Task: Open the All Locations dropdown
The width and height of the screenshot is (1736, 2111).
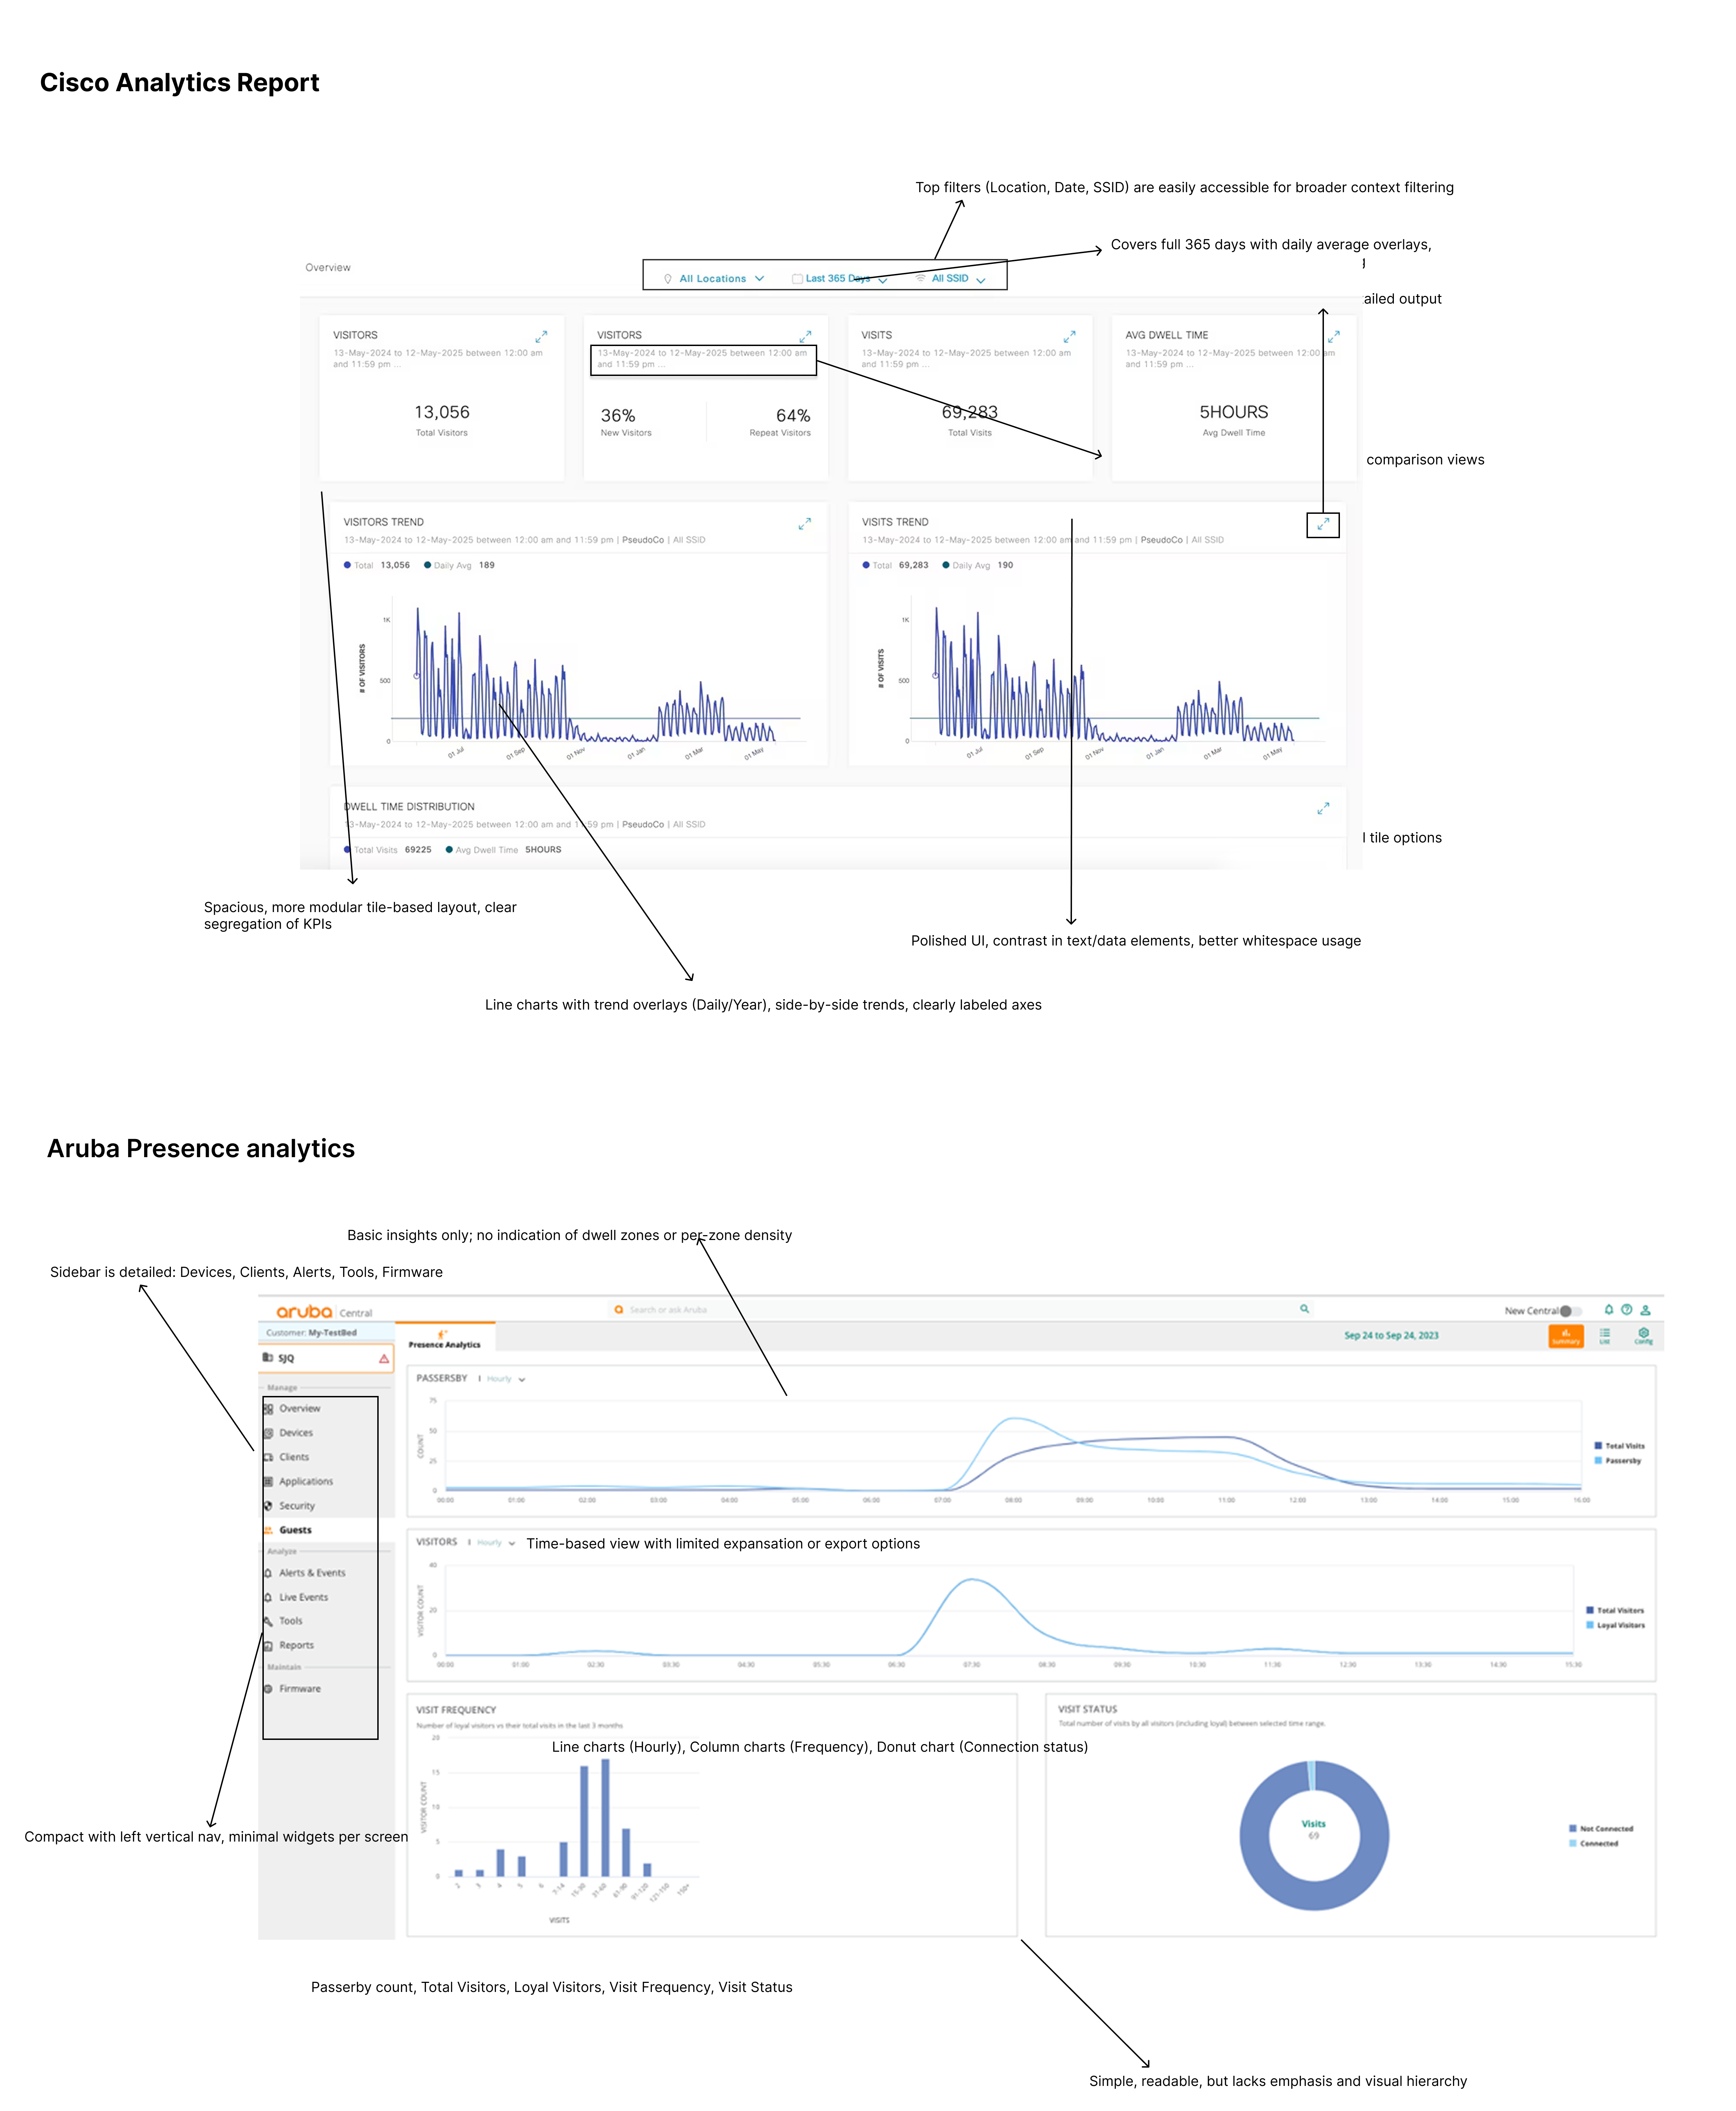Action: pos(715,279)
